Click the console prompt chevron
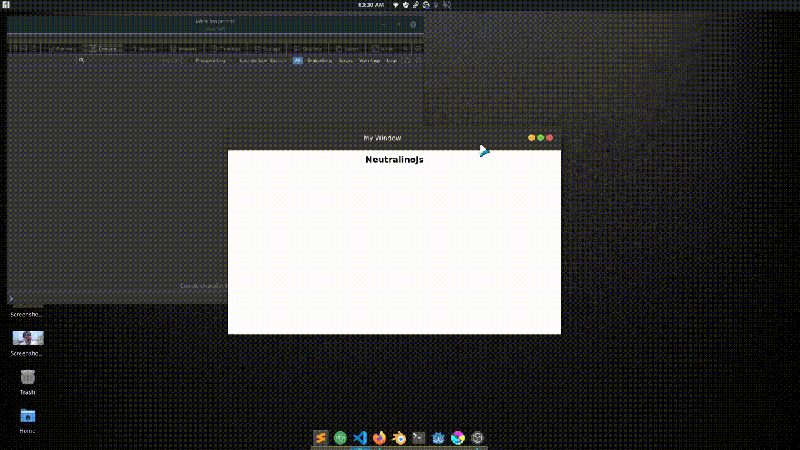The height and width of the screenshot is (450, 800). point(11,299)
